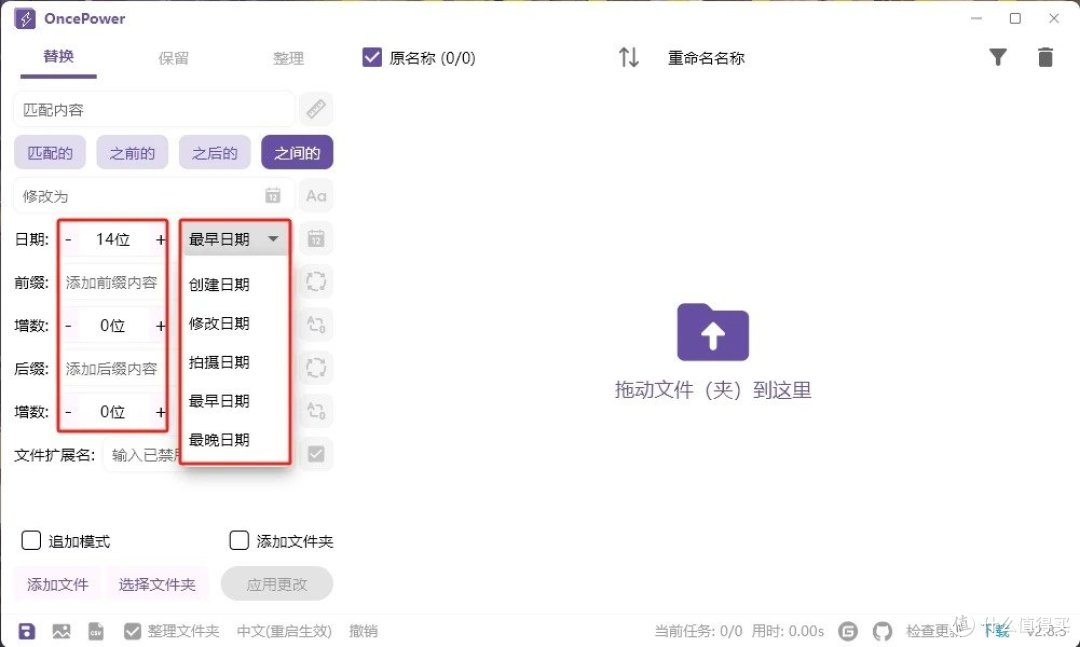Click the folder upload icon in drop area
1080x647 pixels.
pos(712,332)
